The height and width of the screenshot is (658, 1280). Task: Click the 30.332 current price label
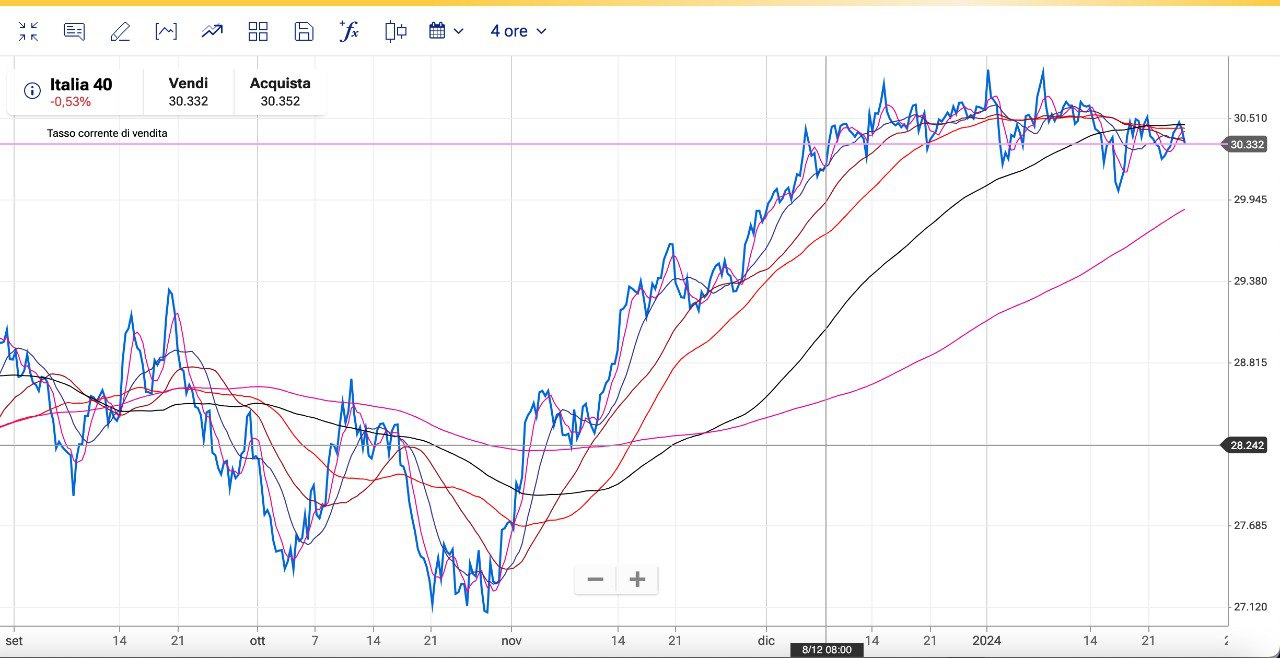(x=1246, y=144)
